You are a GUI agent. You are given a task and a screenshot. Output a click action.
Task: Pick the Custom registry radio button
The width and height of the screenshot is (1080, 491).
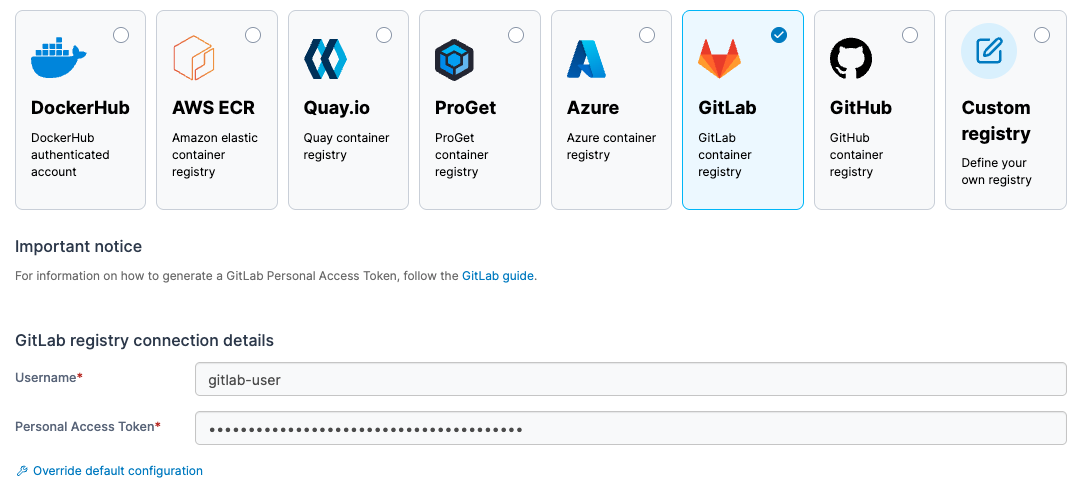[1042, 35]
